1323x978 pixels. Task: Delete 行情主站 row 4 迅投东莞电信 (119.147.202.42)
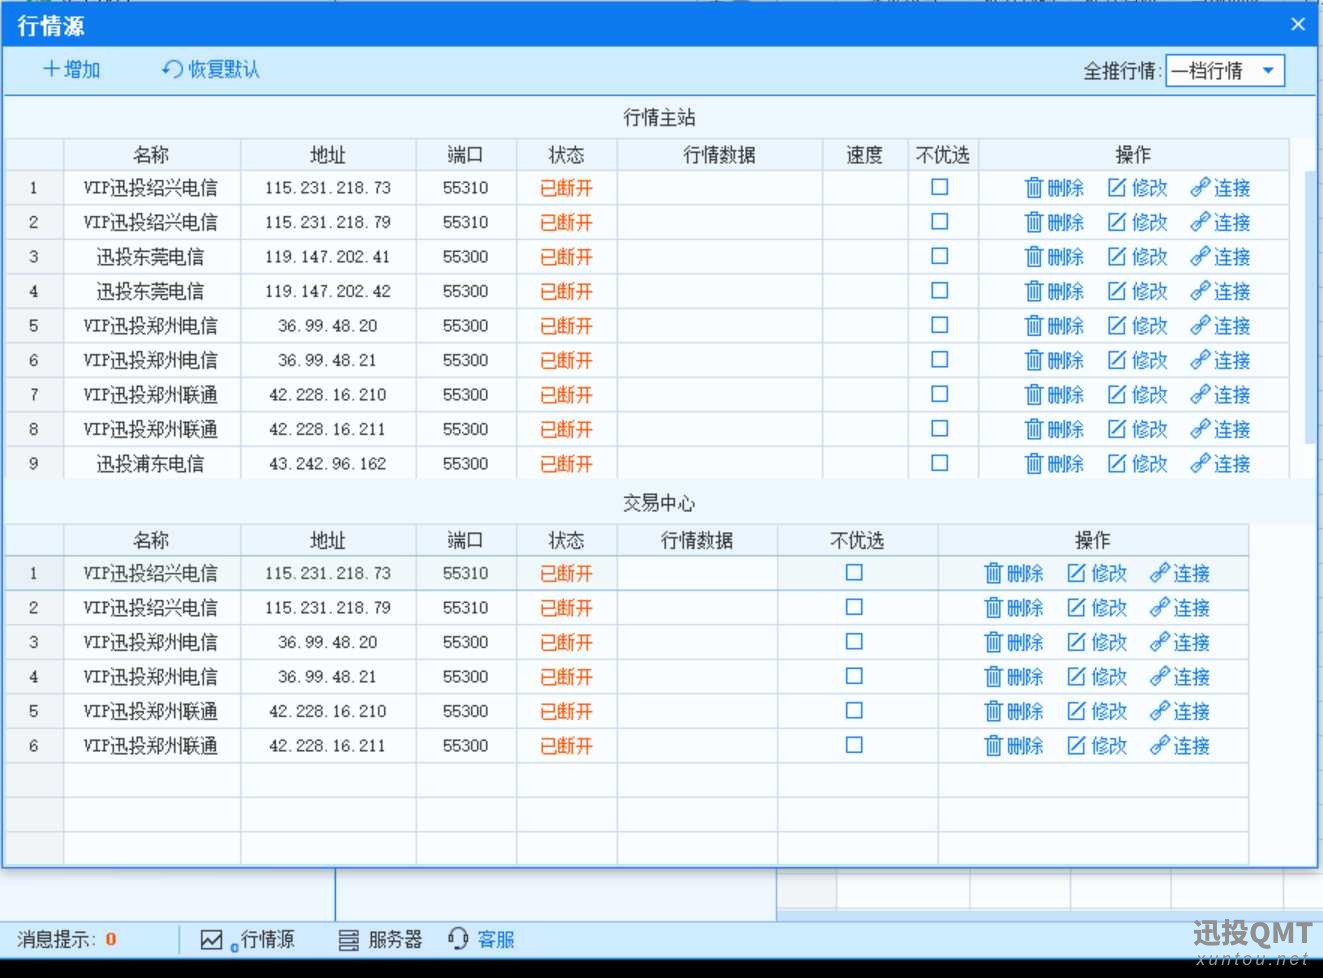click(1055, 291)
